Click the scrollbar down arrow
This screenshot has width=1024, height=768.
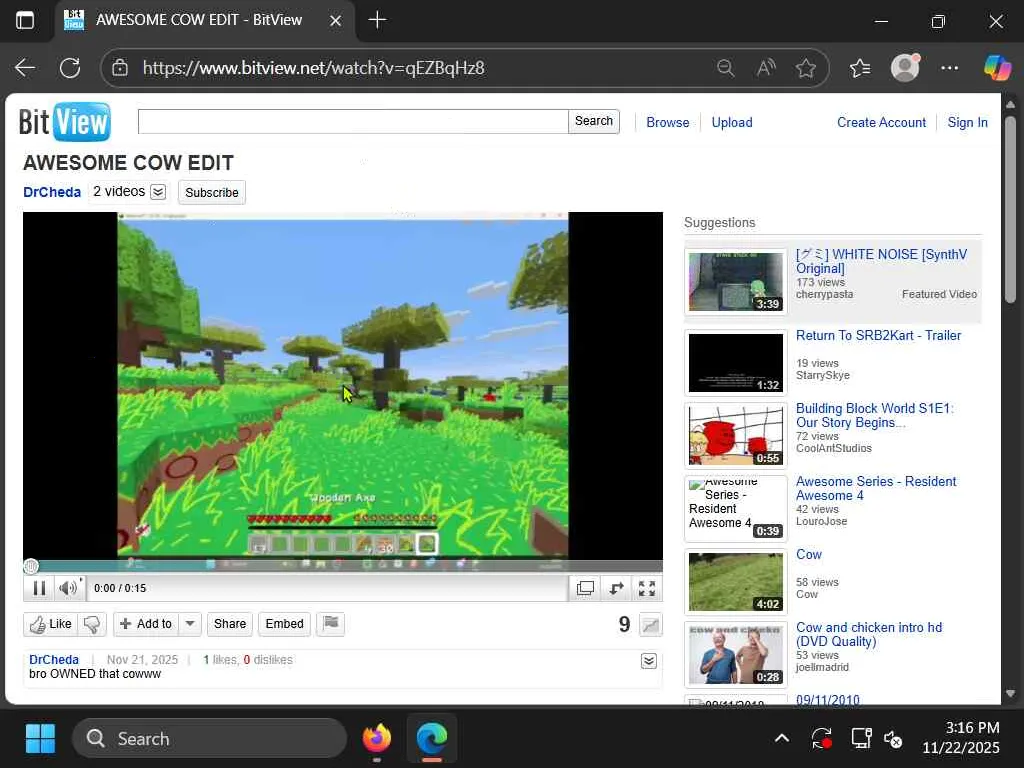click(x=1010, y=694)
